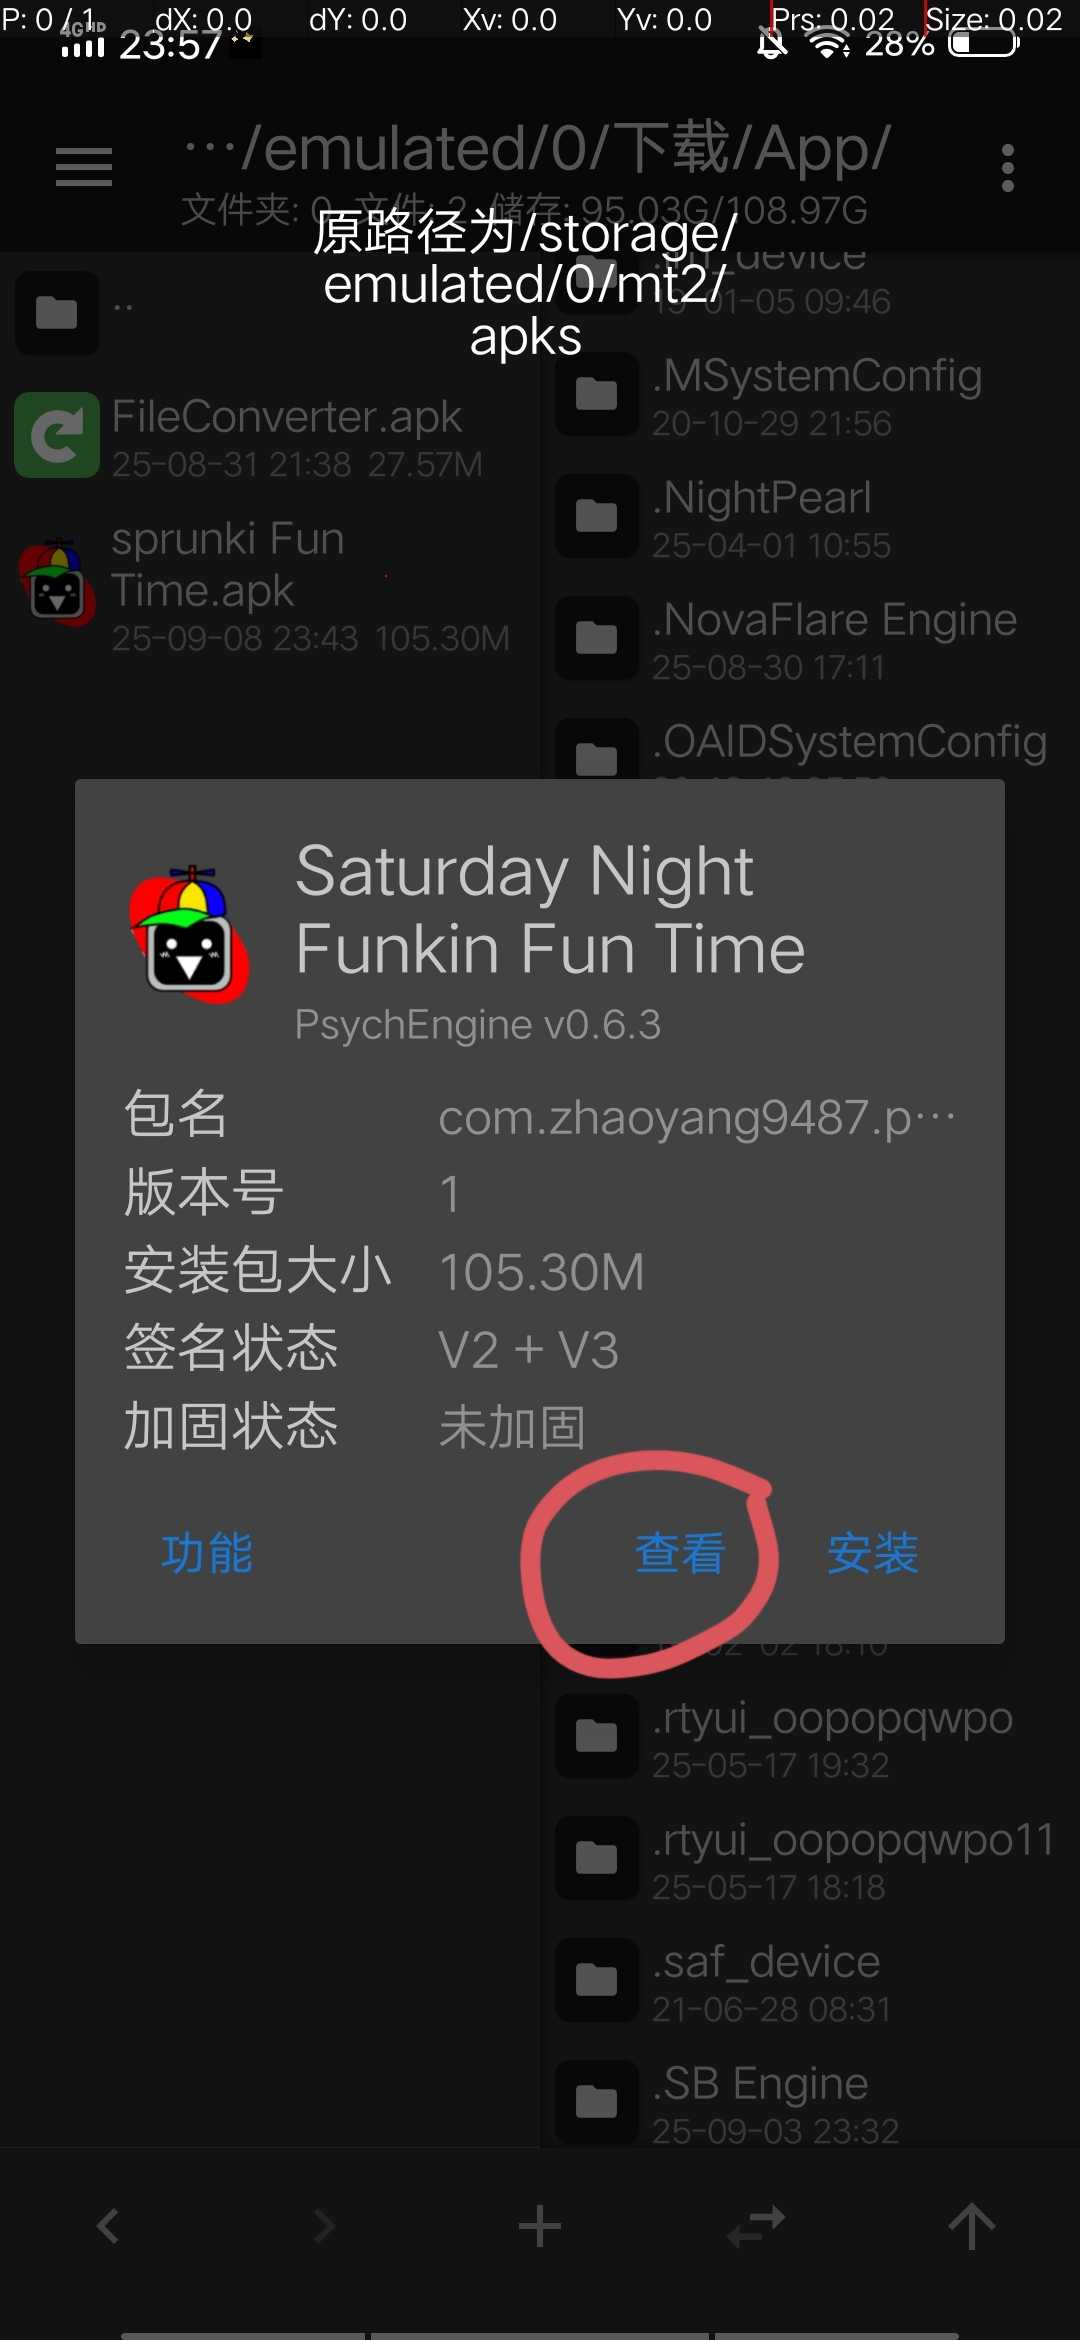Open the three-dot overflow menu
The height and width of the screenshot is (2340, 1080).
(1007, 168)
